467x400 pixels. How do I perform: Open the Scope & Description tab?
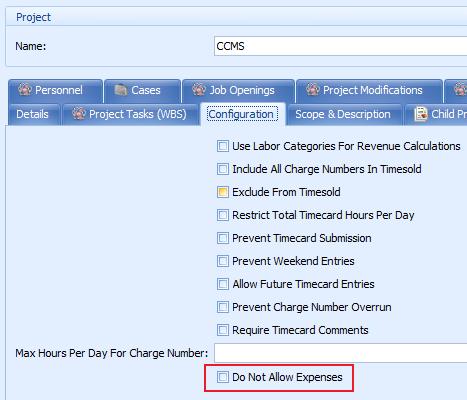pos(345,114)
